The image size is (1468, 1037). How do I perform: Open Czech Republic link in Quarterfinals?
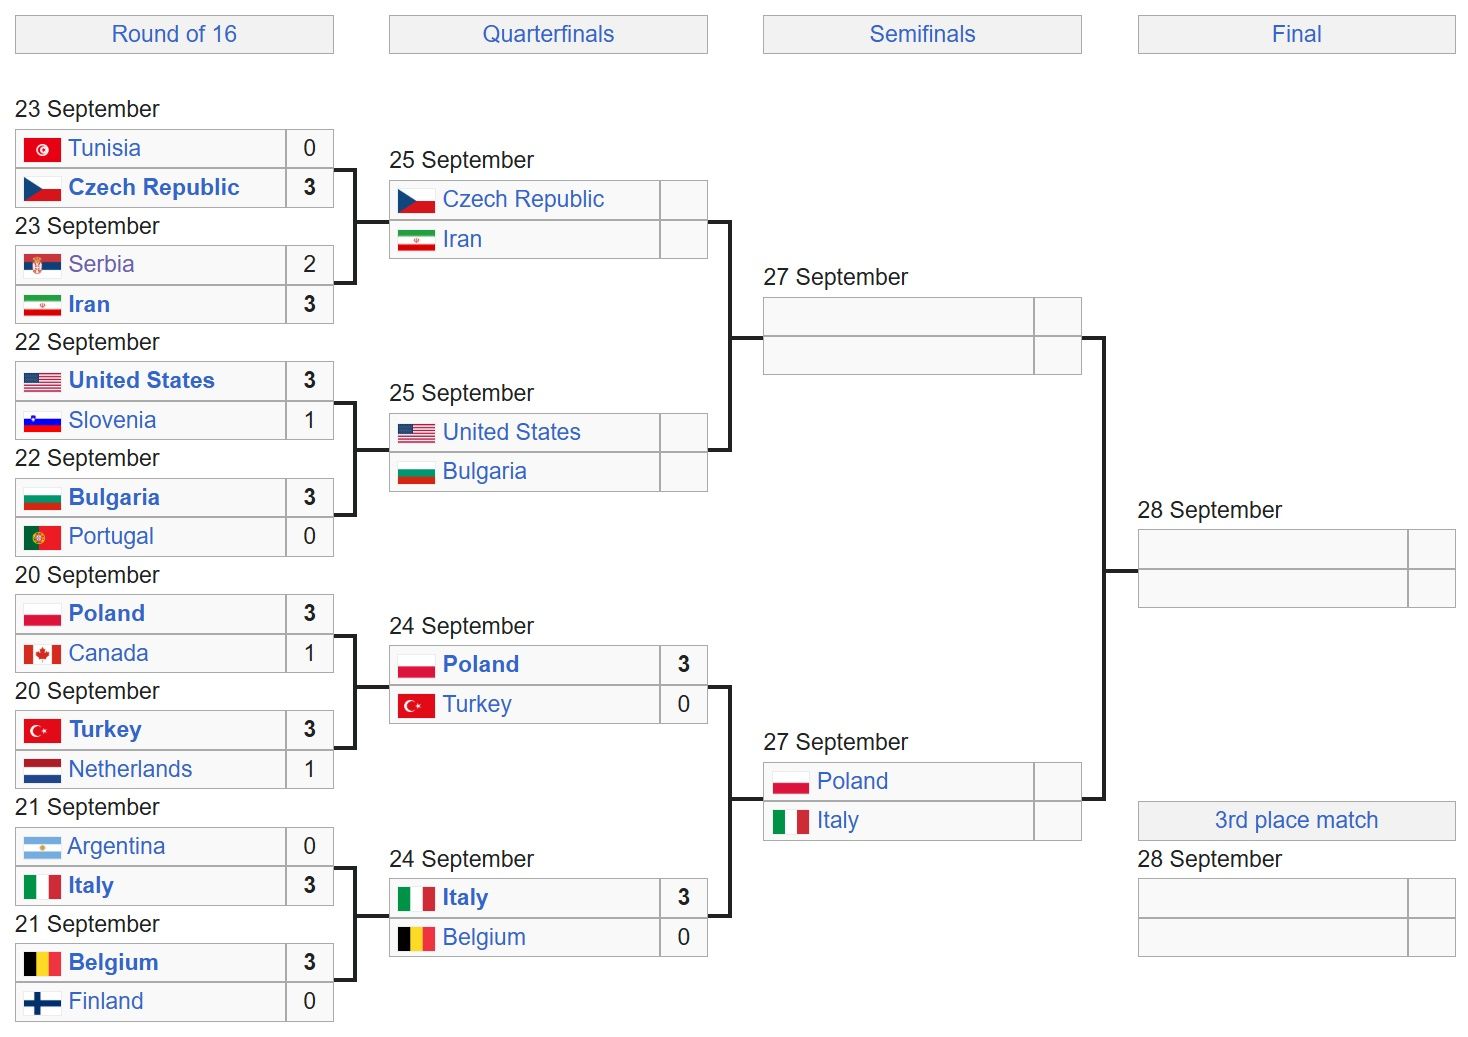pos(523,200)
